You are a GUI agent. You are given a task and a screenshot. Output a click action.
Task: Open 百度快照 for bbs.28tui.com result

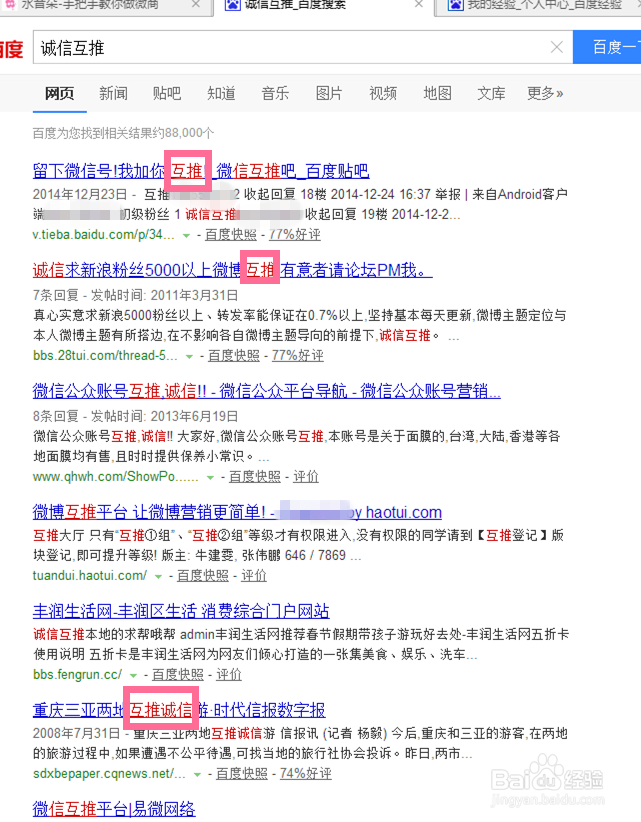[234, 356]
